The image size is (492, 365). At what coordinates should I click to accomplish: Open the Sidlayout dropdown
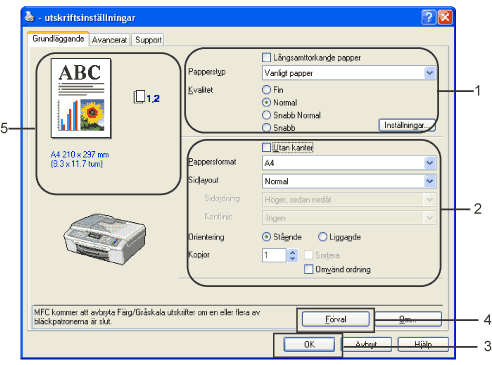click(349, 181)
